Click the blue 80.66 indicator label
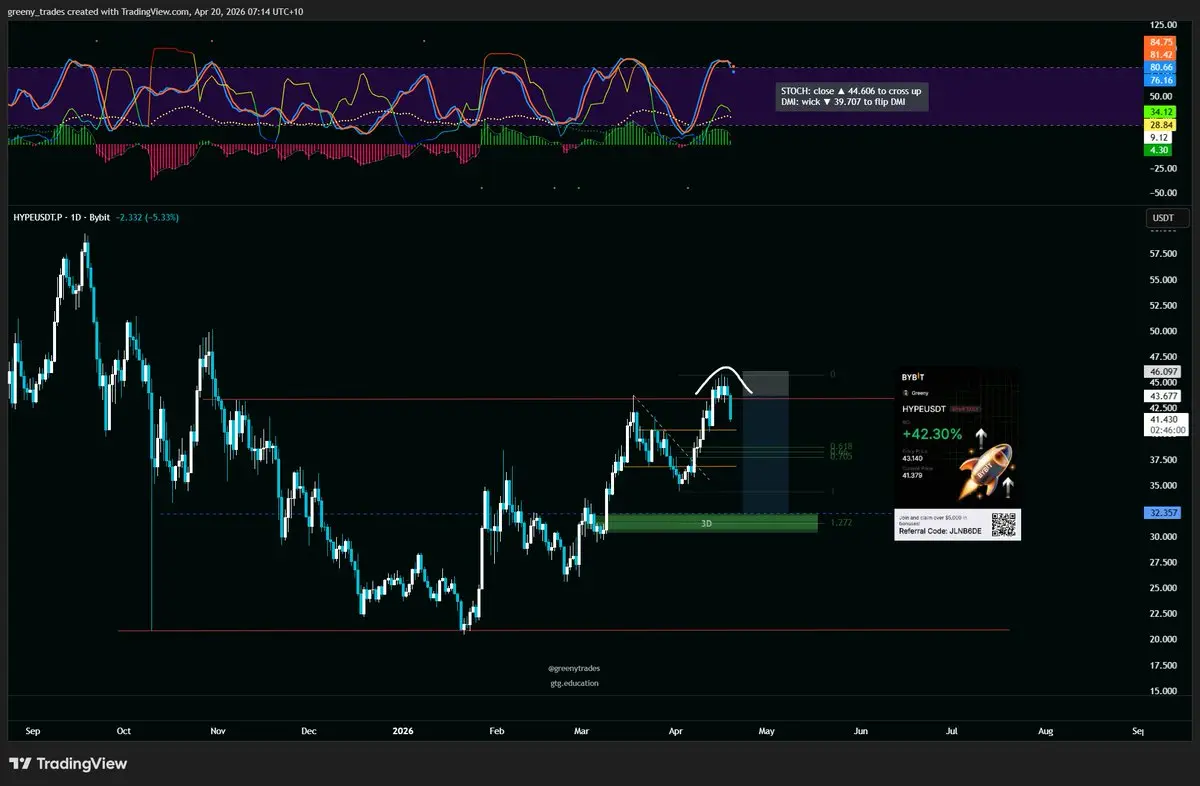Screen dimensions: 1200x786 pyautogui.click(x=1161, y=67)
